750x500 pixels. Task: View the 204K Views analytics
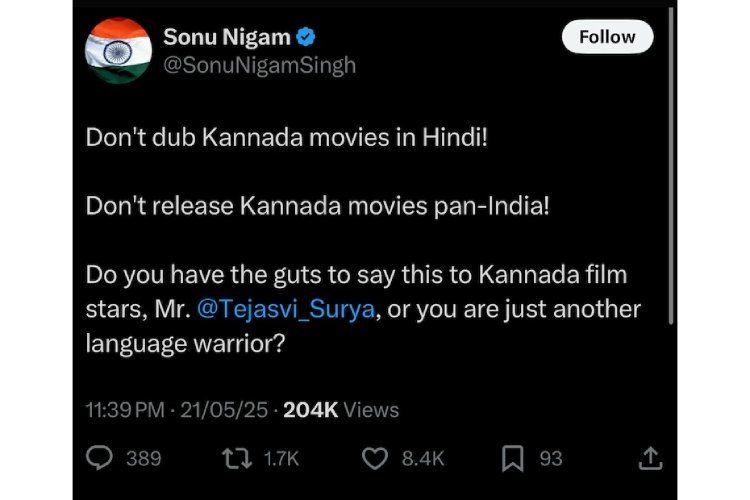pos(340,409)
